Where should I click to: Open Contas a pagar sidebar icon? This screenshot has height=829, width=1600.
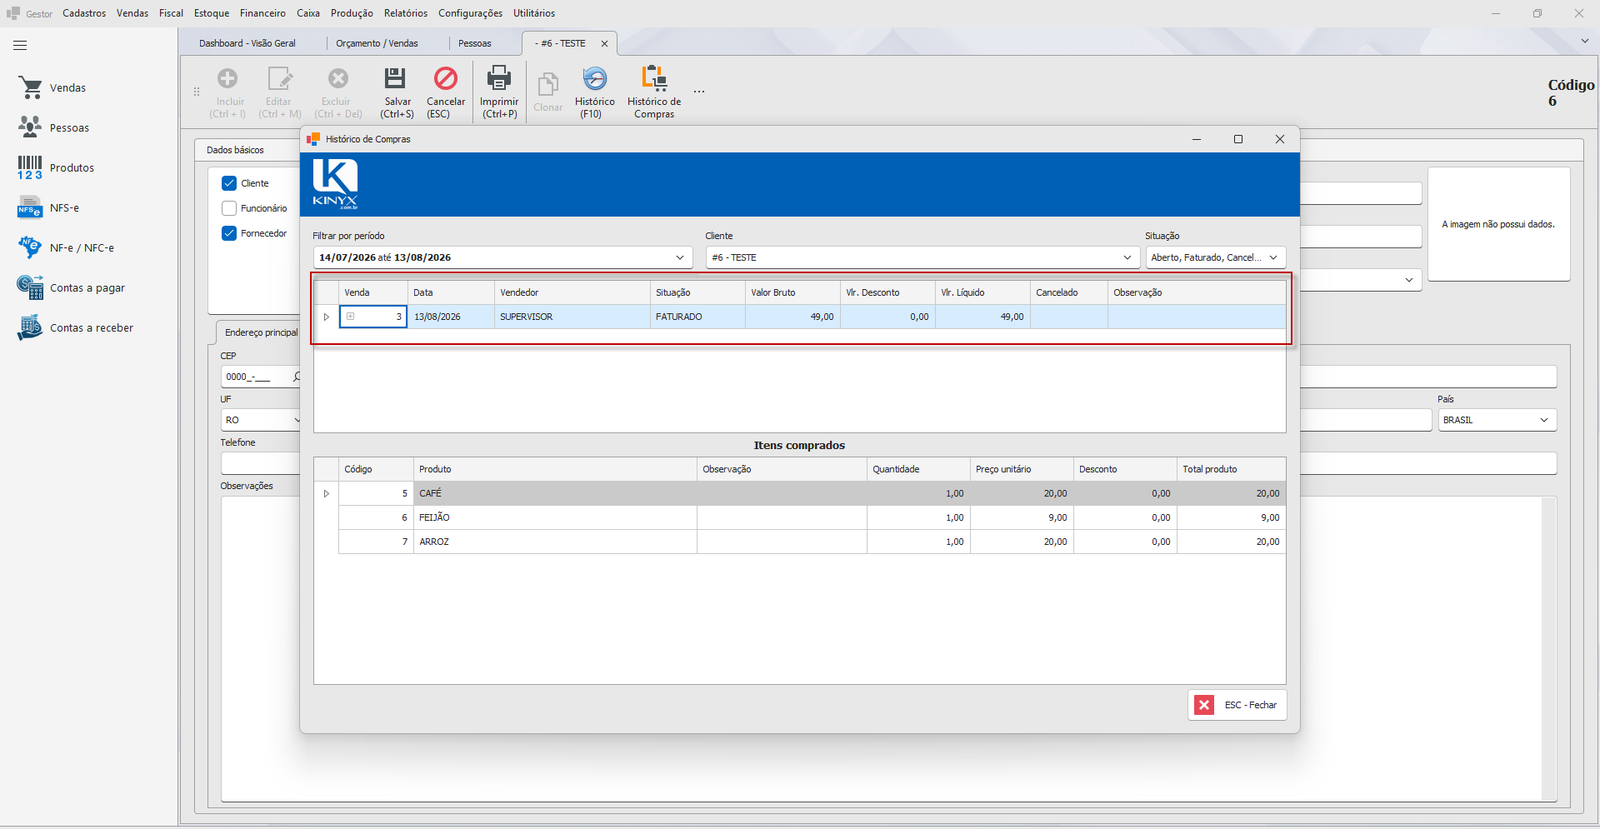pos(30,288)
